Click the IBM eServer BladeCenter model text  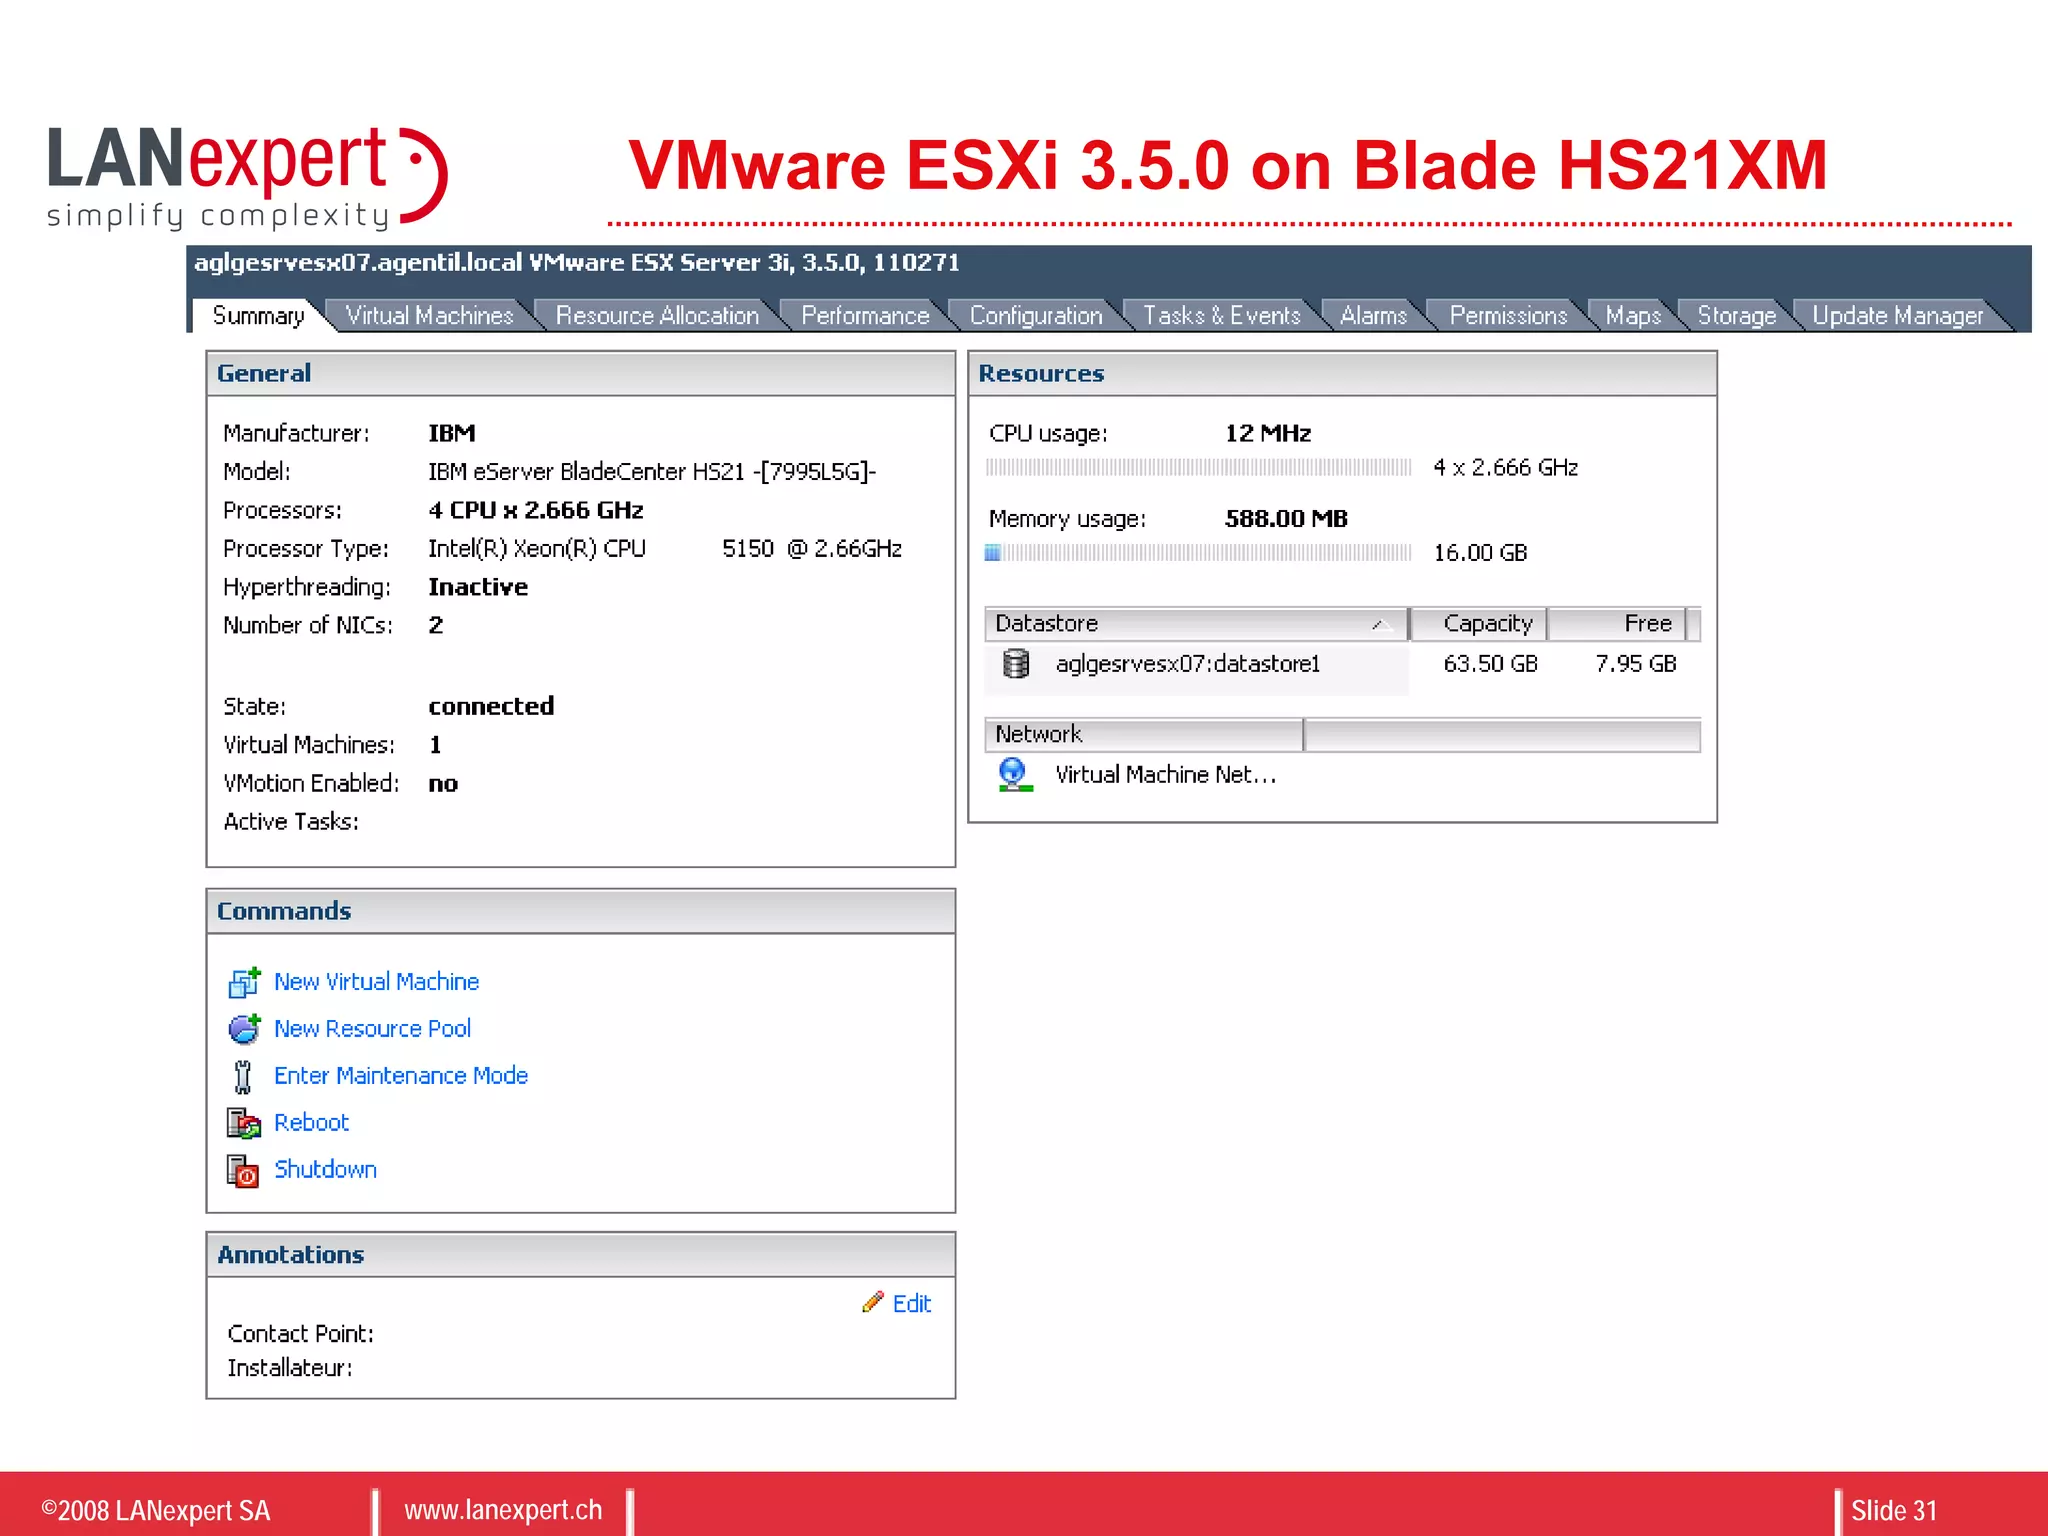652,472
